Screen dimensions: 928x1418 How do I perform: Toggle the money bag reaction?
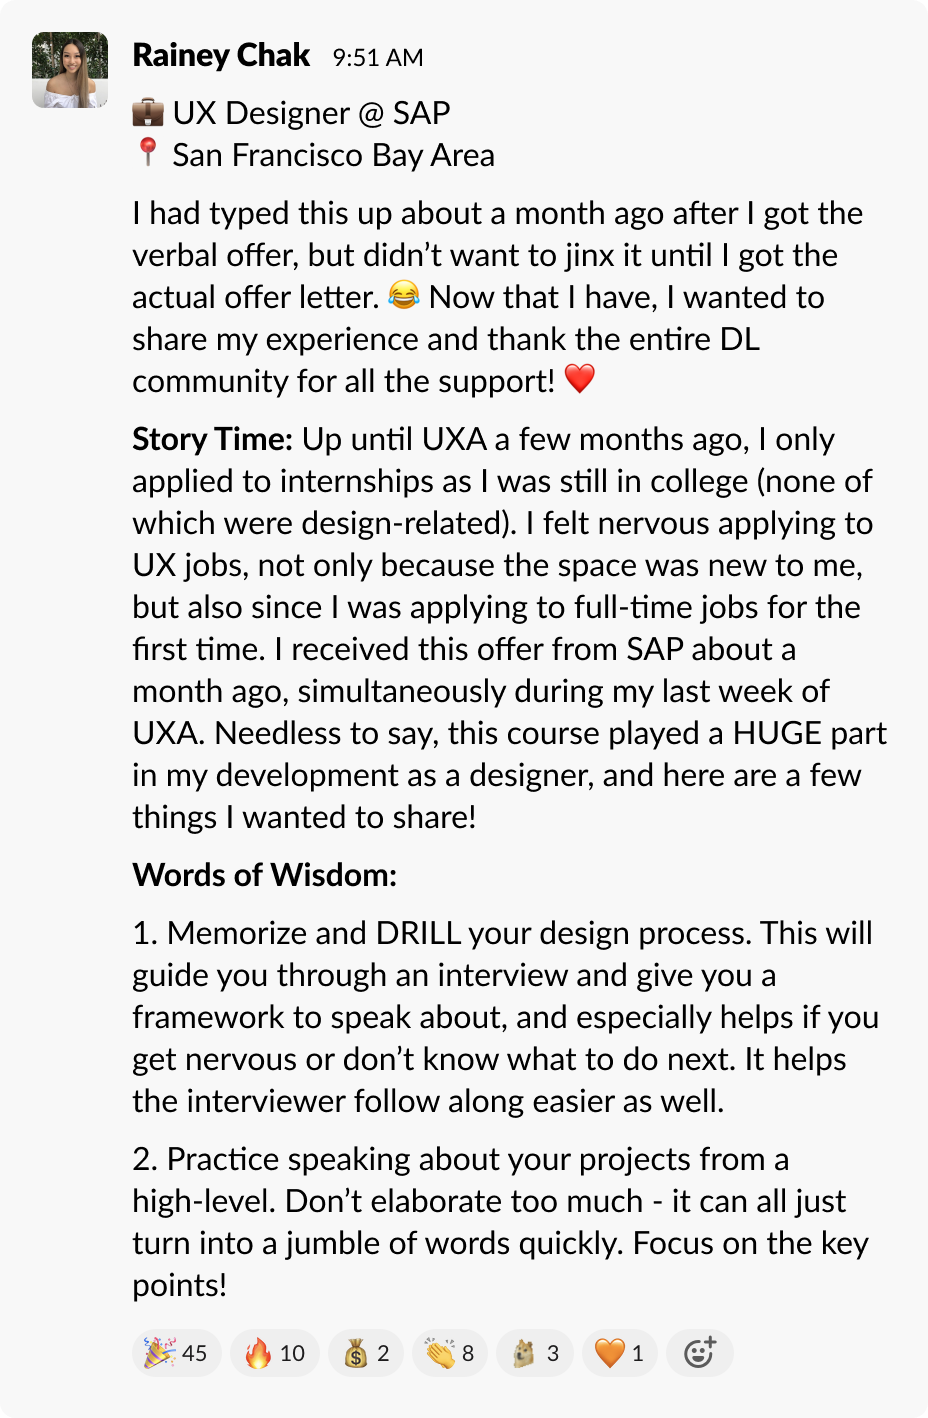coord(367,1353)
